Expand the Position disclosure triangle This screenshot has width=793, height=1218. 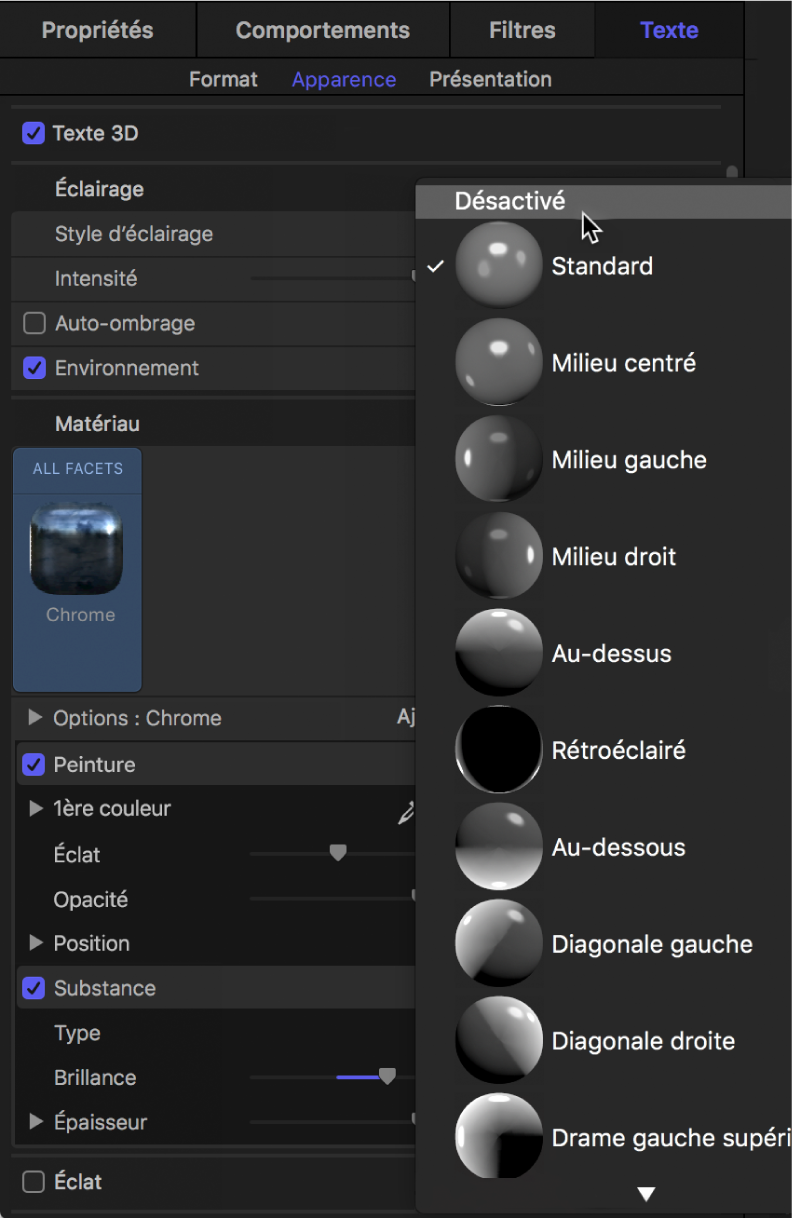[36, 943]
